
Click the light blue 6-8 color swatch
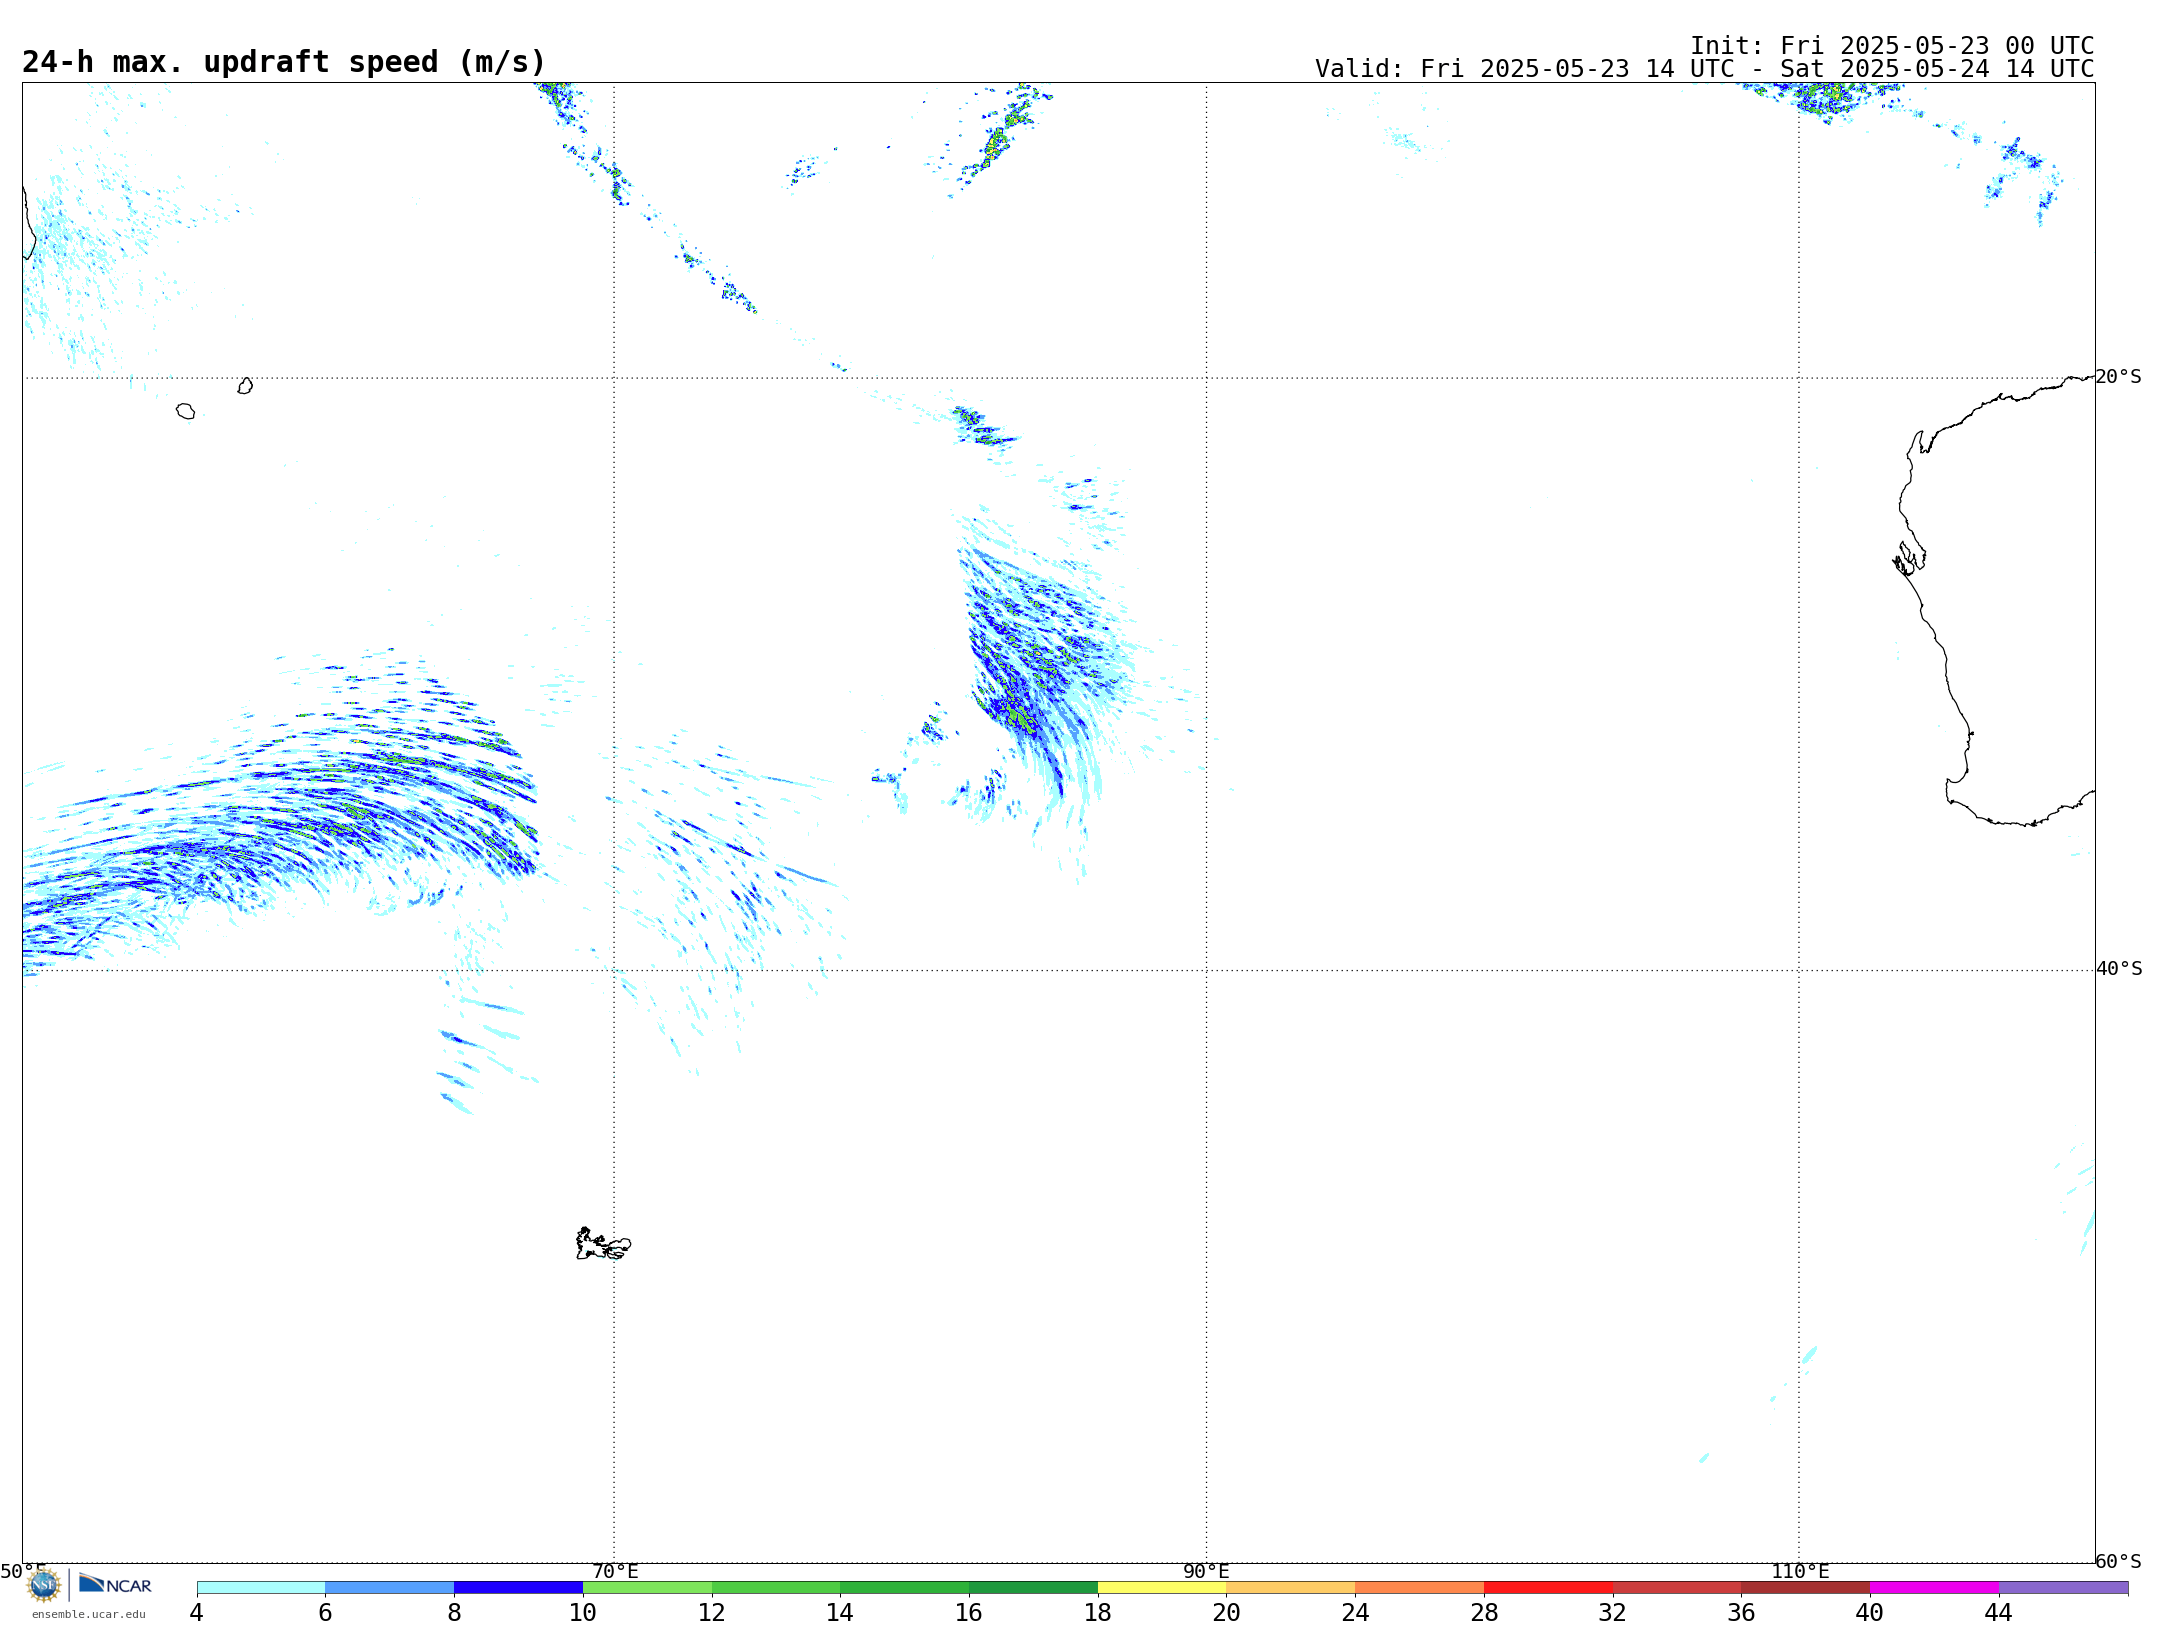390,1588
